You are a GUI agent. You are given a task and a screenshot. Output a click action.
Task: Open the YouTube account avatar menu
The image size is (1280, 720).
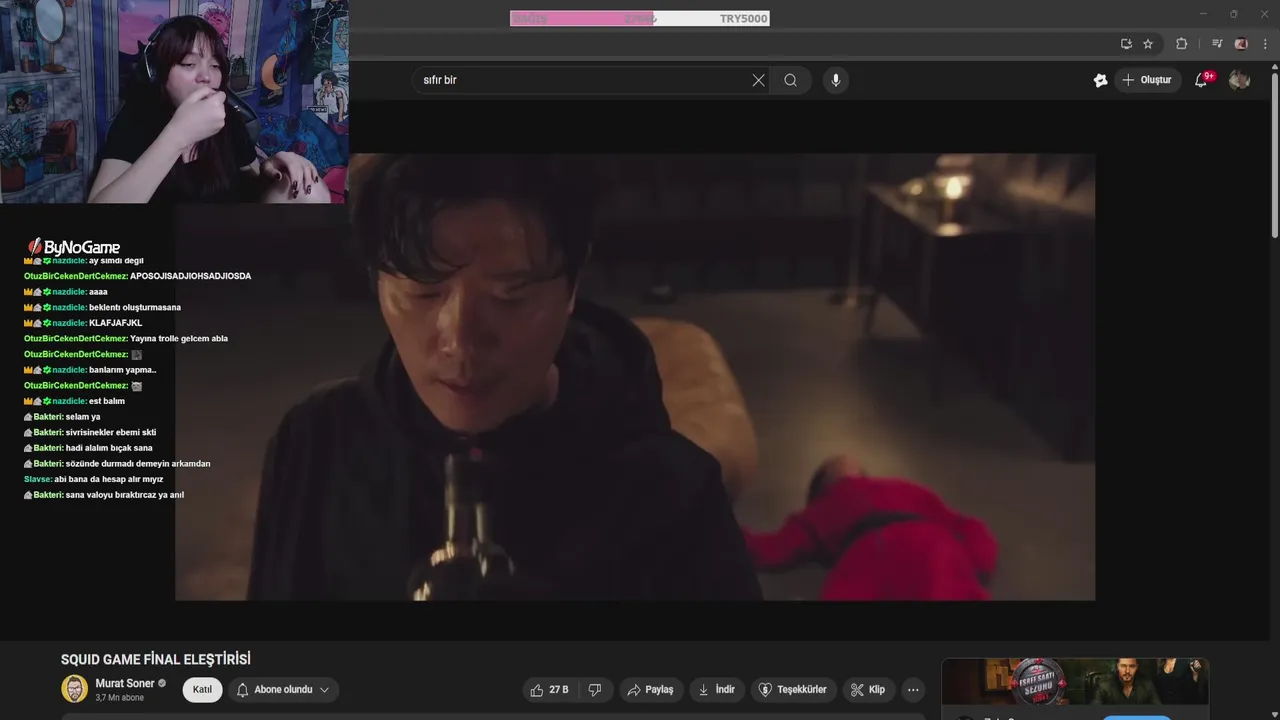tap(1239, 80)
